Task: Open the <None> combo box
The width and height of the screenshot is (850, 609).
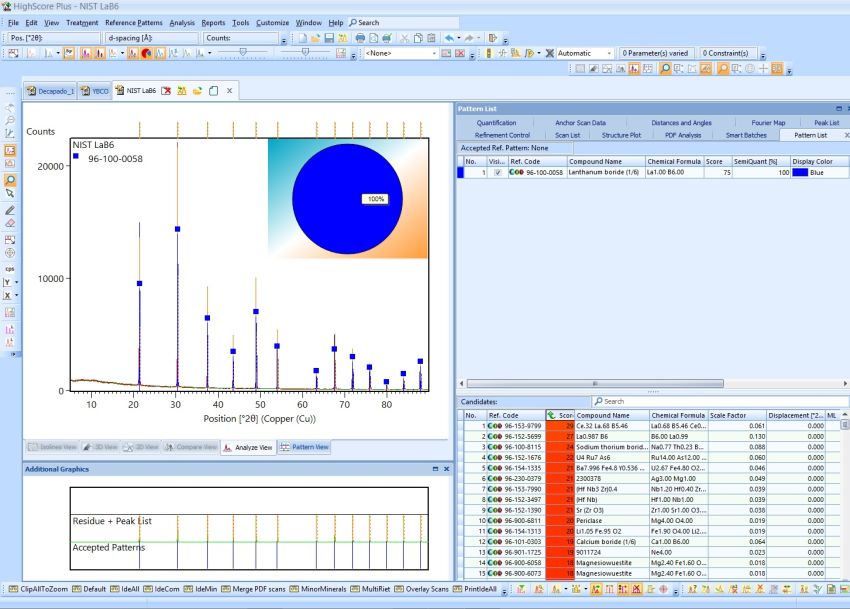Action: (401, 53)
